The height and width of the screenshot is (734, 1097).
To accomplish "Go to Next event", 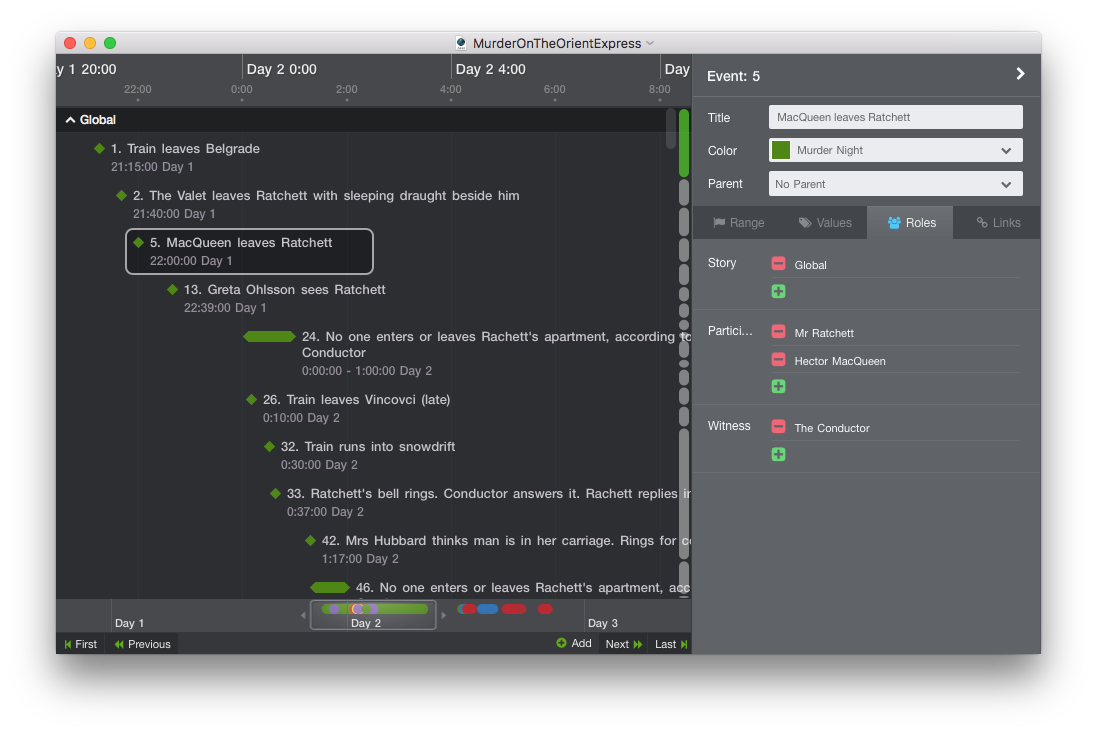I will tap(623, 644).
